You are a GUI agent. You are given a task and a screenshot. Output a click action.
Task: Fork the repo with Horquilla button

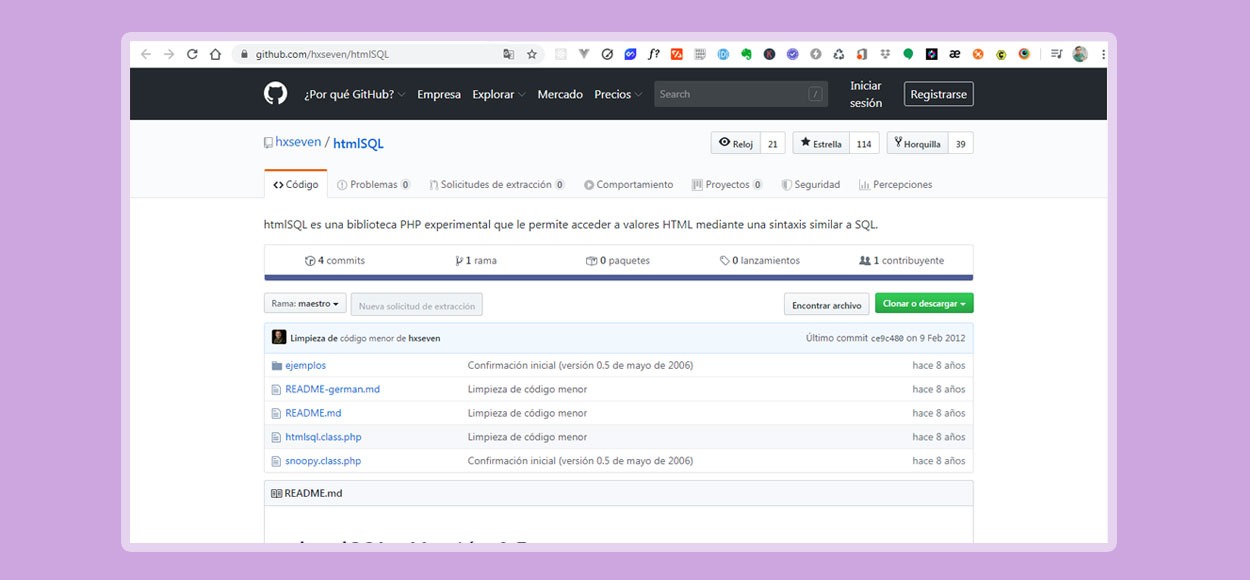[918, 143]
